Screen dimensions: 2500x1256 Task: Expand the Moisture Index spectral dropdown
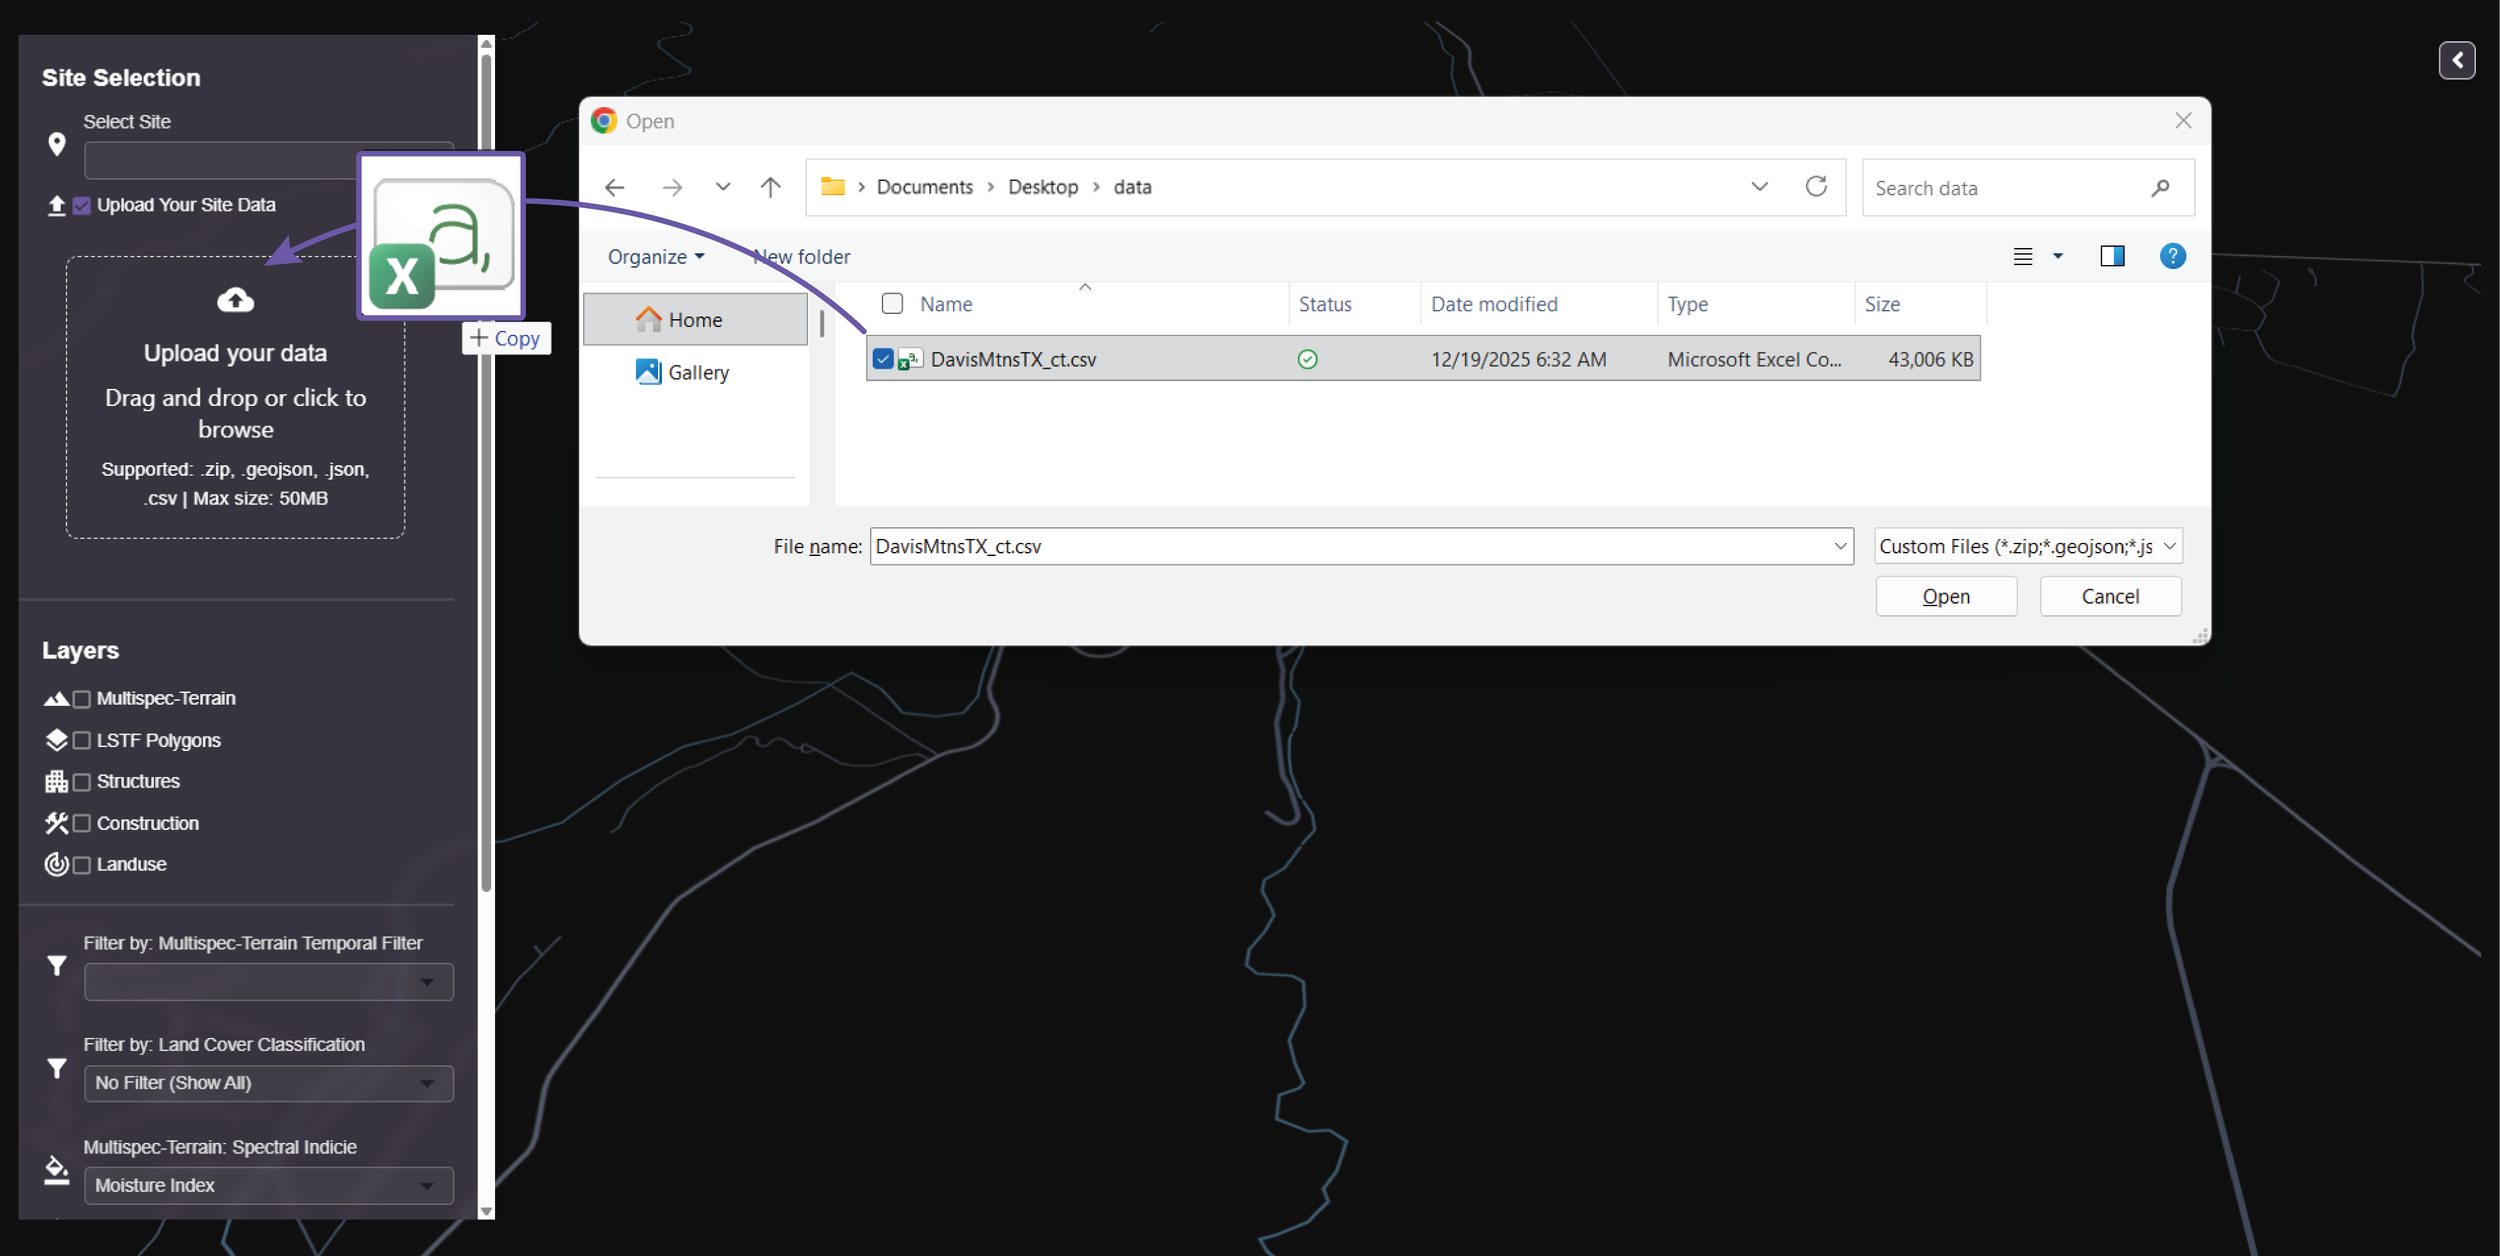pos(268,1185)
